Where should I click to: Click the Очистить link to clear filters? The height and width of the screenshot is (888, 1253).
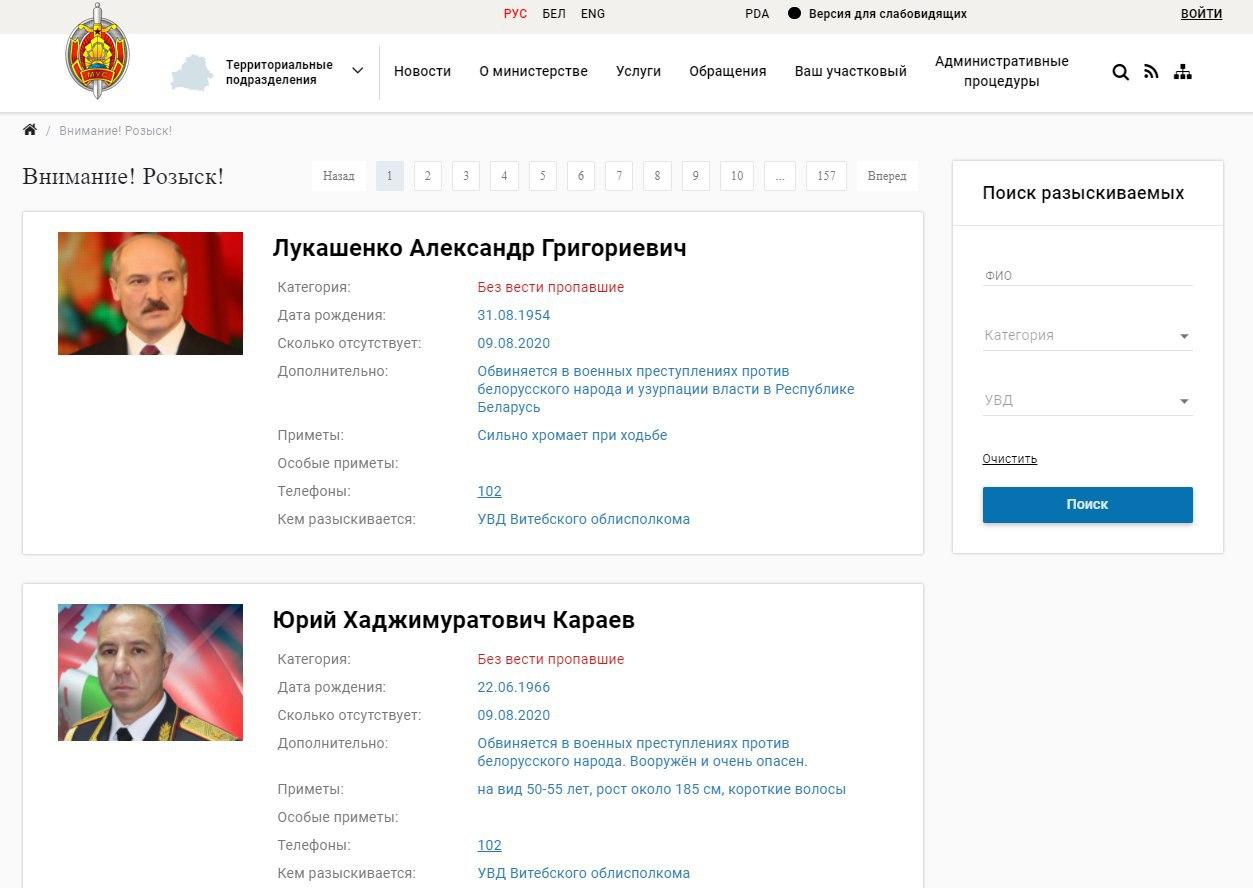[1009, 458]
